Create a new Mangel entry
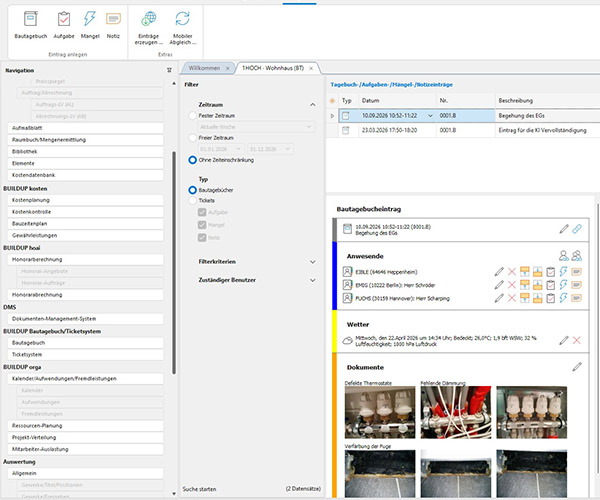The image size is (600, 500). [x=90, y=24]
